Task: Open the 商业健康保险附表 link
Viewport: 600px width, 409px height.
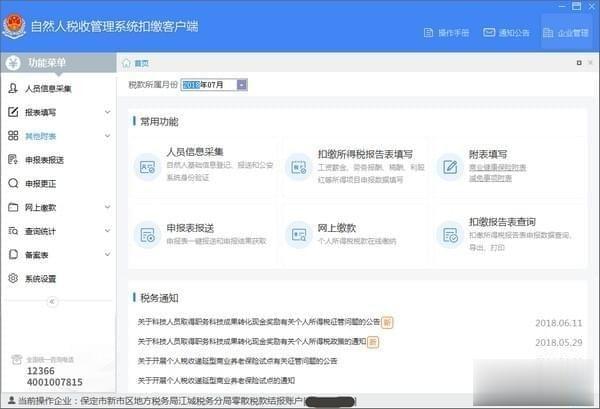Action: (498, 168)
